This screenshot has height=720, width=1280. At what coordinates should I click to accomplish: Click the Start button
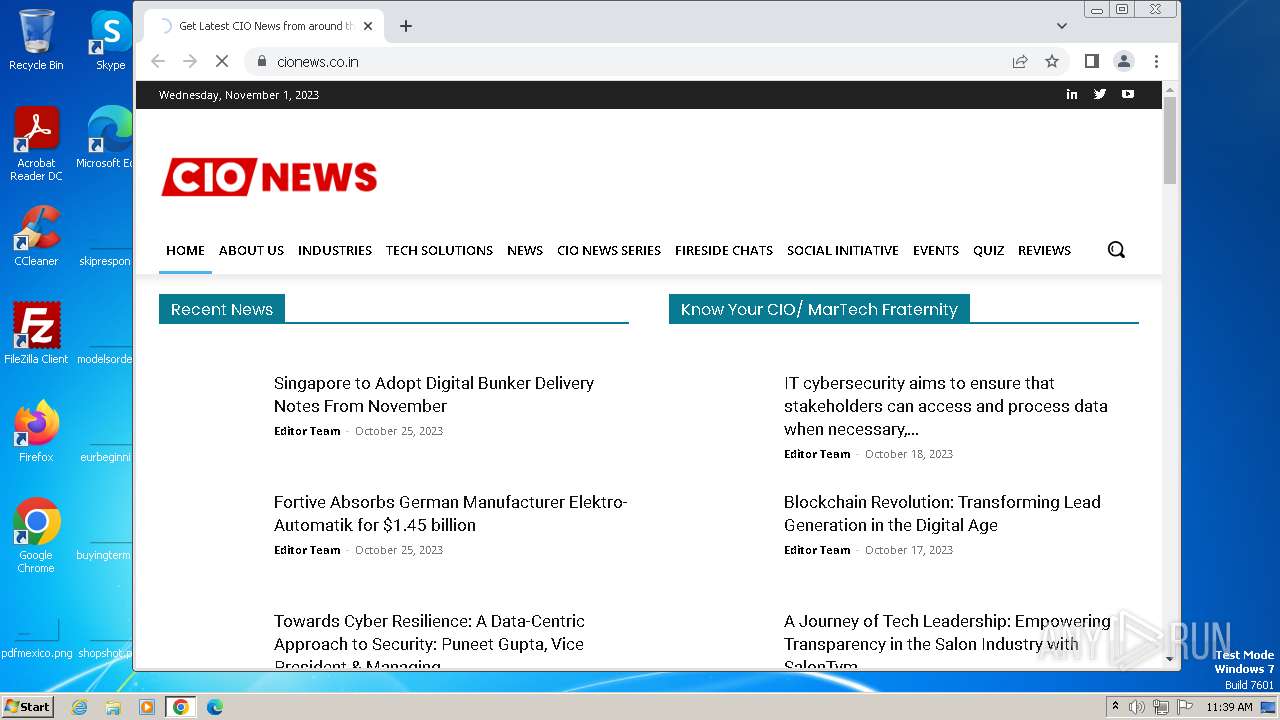pyautogui.click(x=28, y=707)
